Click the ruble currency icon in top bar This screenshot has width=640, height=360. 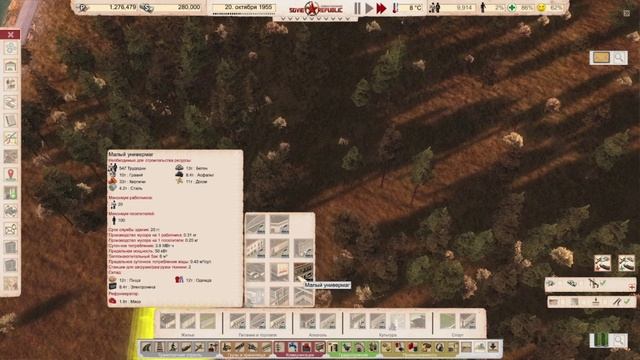(82, 7)
